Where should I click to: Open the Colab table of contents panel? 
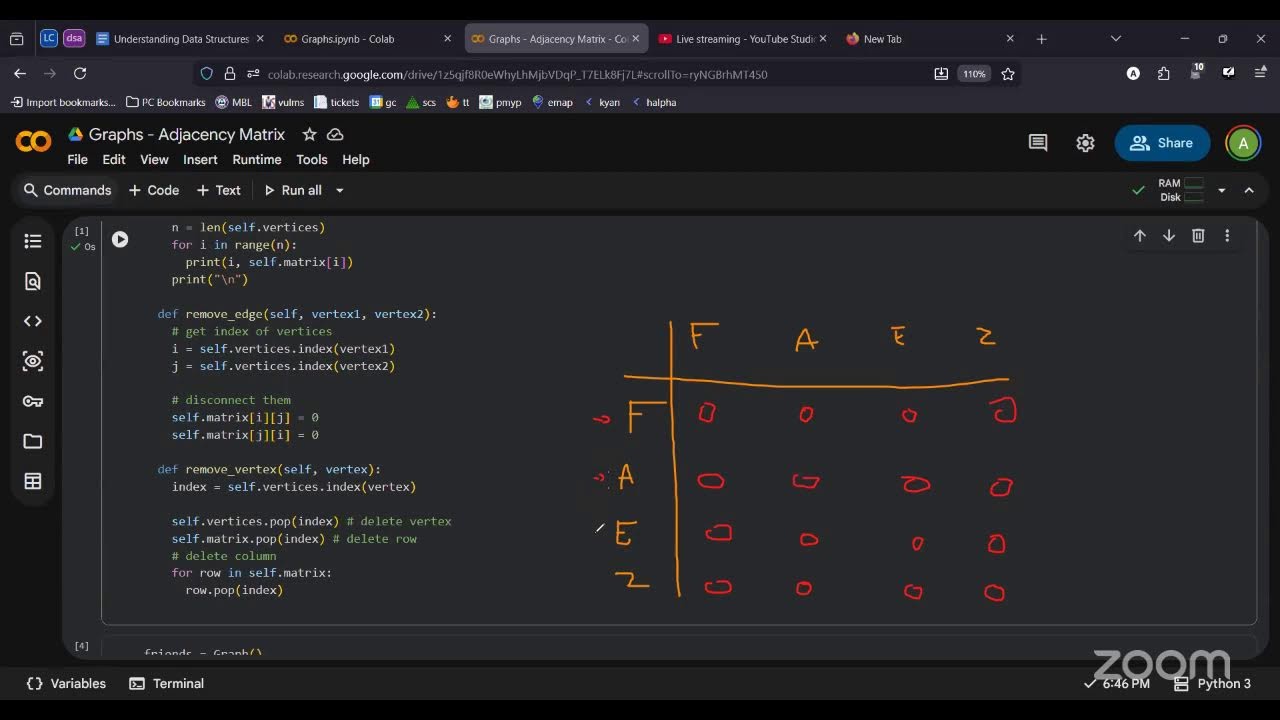(33, 241)
